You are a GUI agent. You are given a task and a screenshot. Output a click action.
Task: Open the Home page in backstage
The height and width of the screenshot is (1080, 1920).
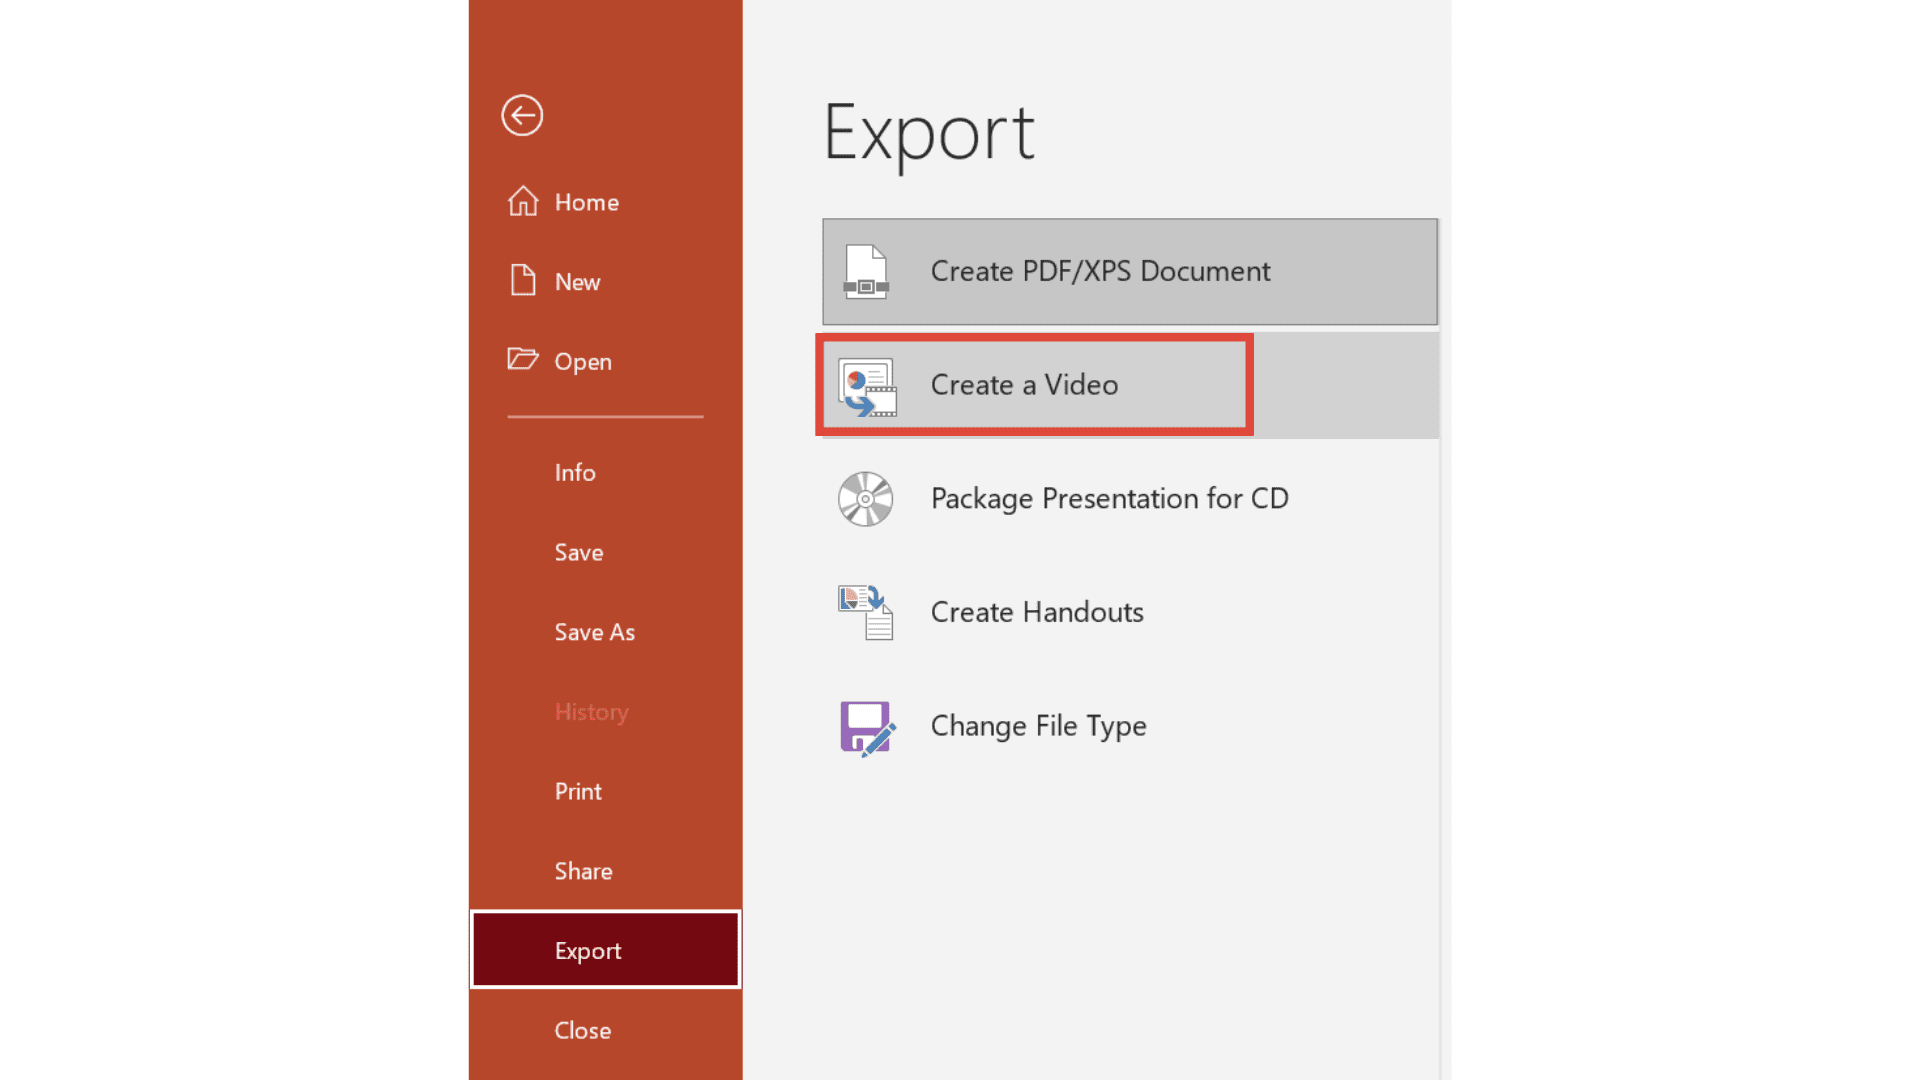pos(605,202)
